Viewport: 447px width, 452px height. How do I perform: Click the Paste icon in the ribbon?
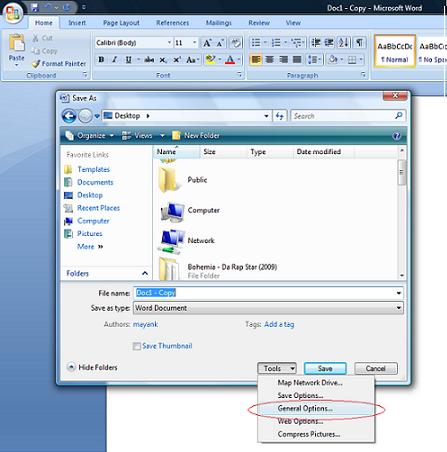pyautogui.click(x=16, y=44)
